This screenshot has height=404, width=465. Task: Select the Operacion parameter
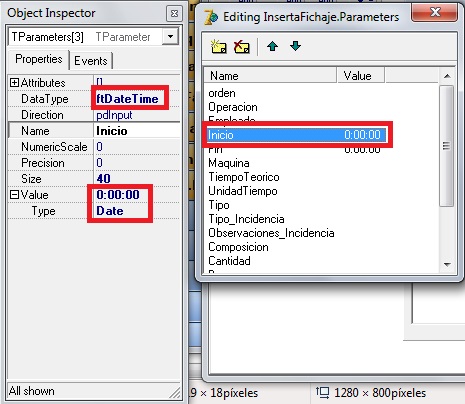(x=233, y=107)
